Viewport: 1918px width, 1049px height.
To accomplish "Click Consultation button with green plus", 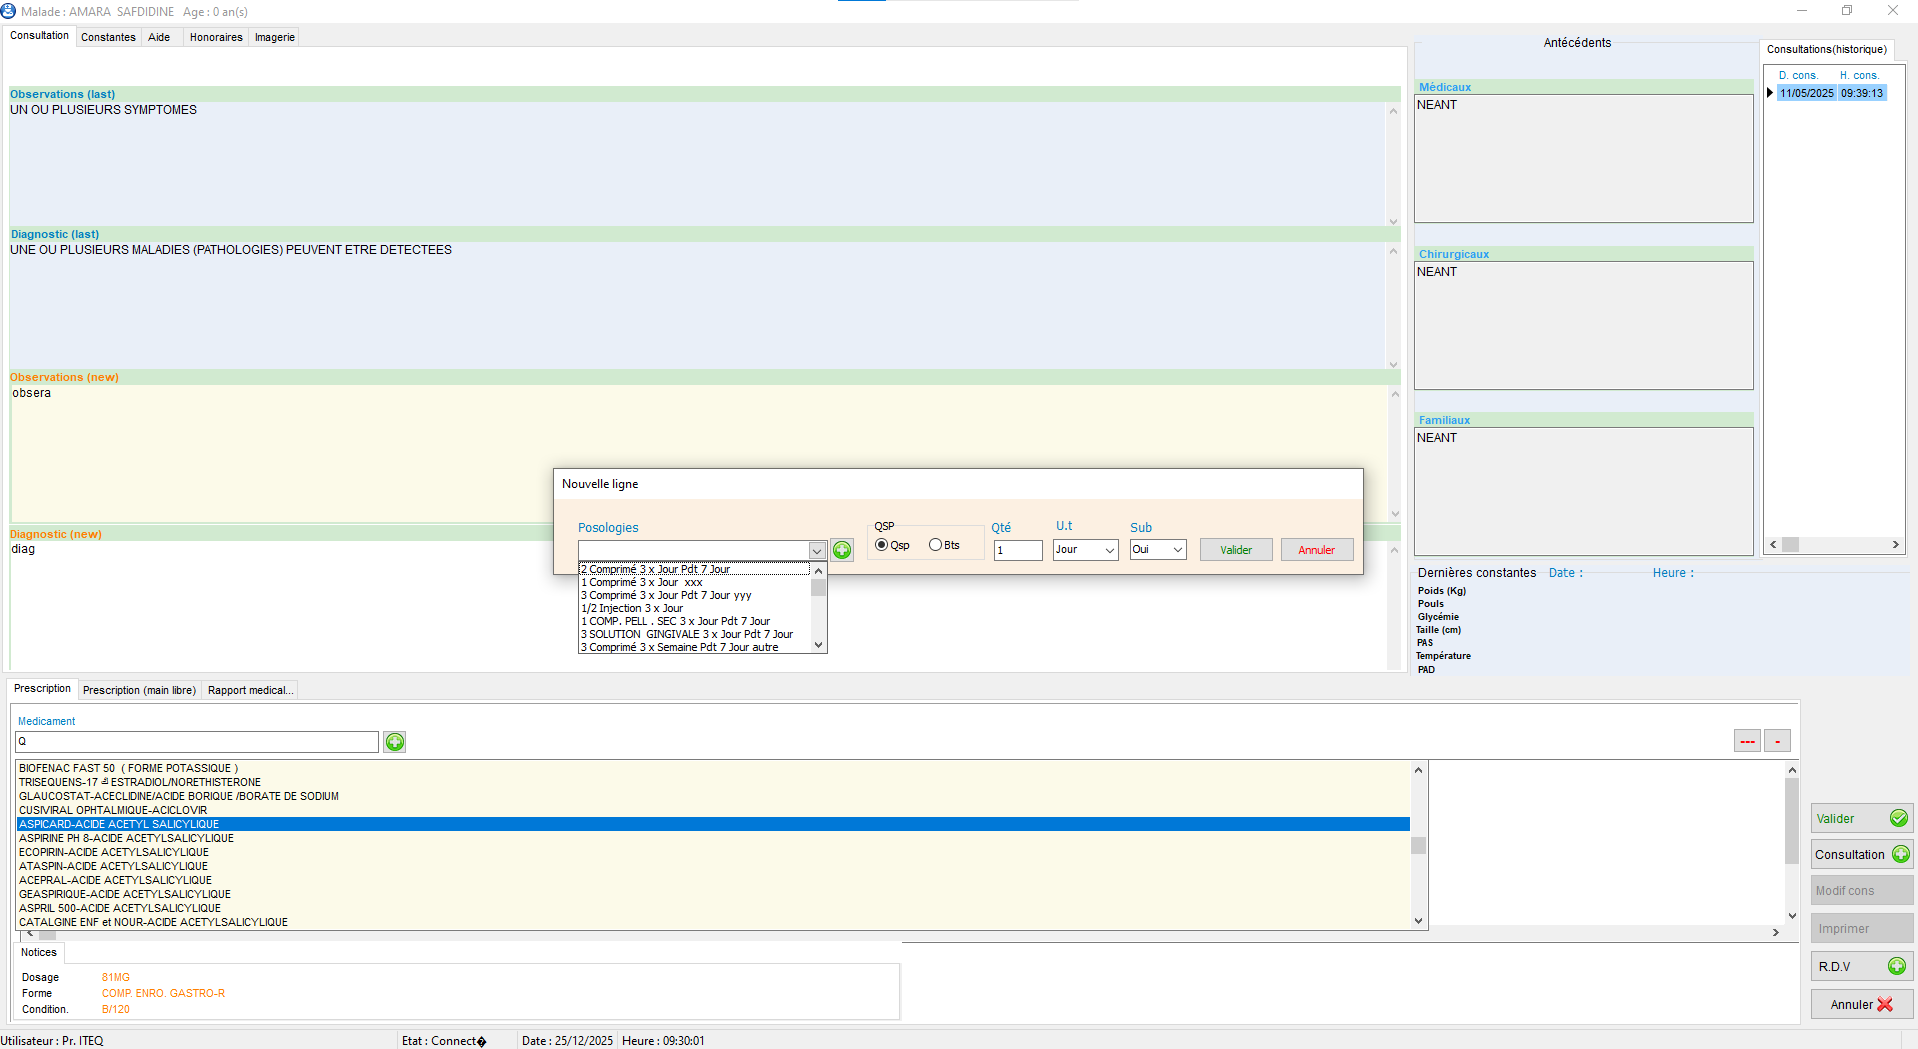I will coord(1861,854).
